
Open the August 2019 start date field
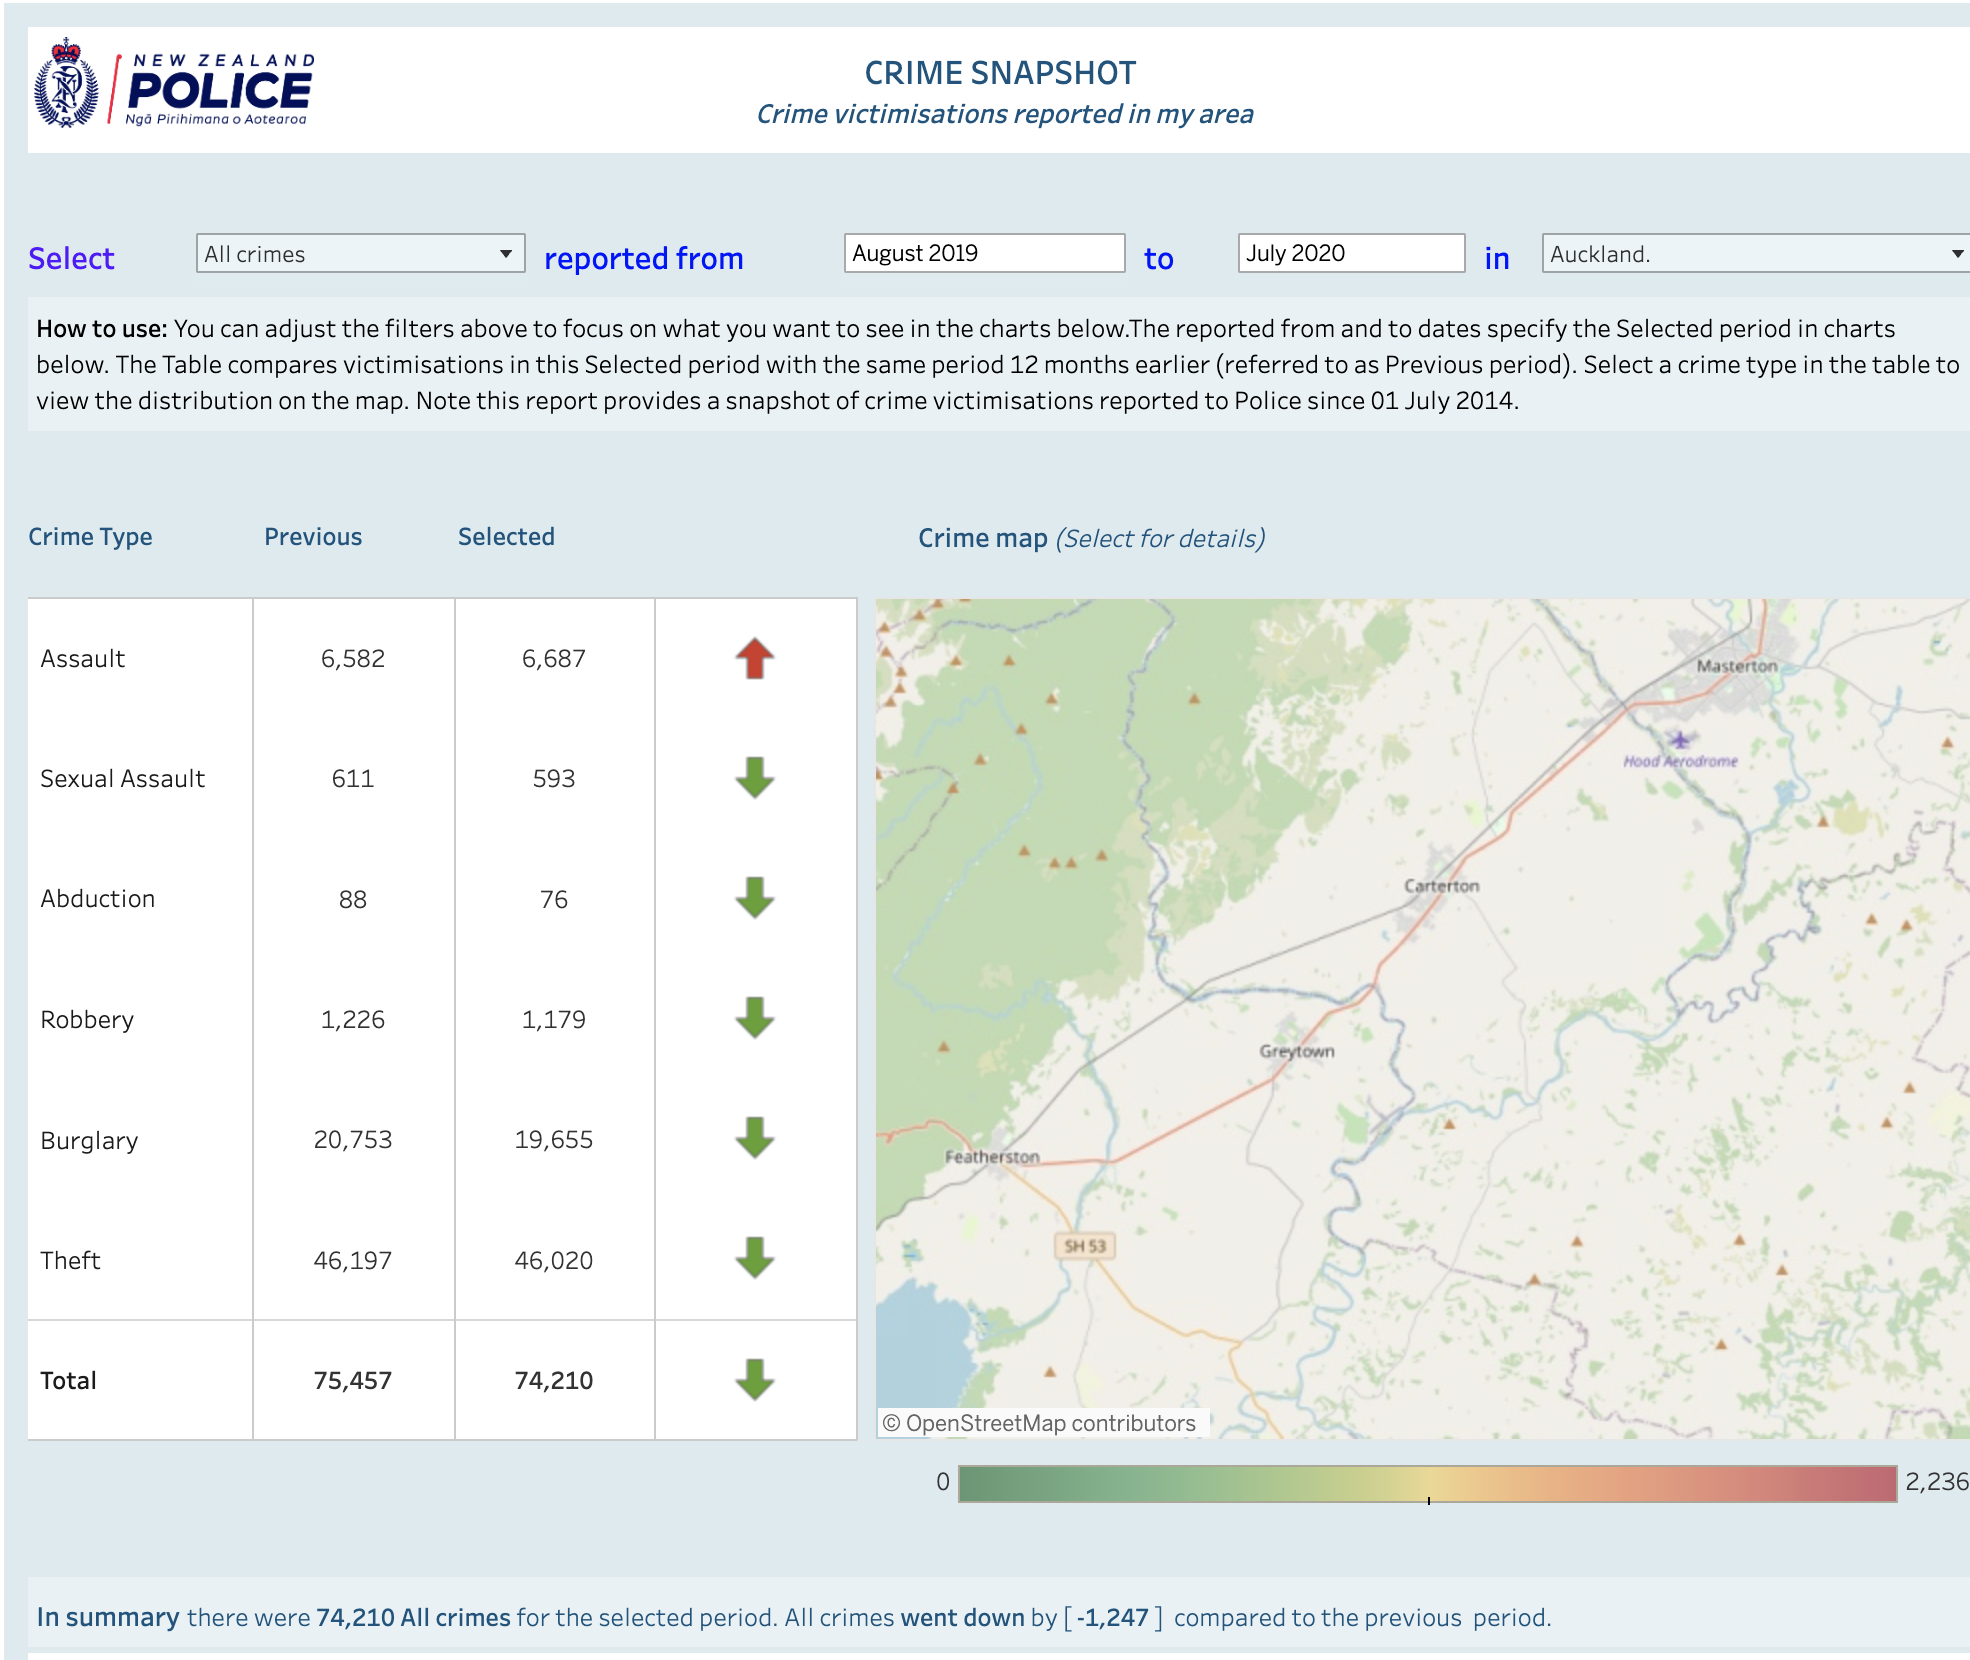point(984,253)
